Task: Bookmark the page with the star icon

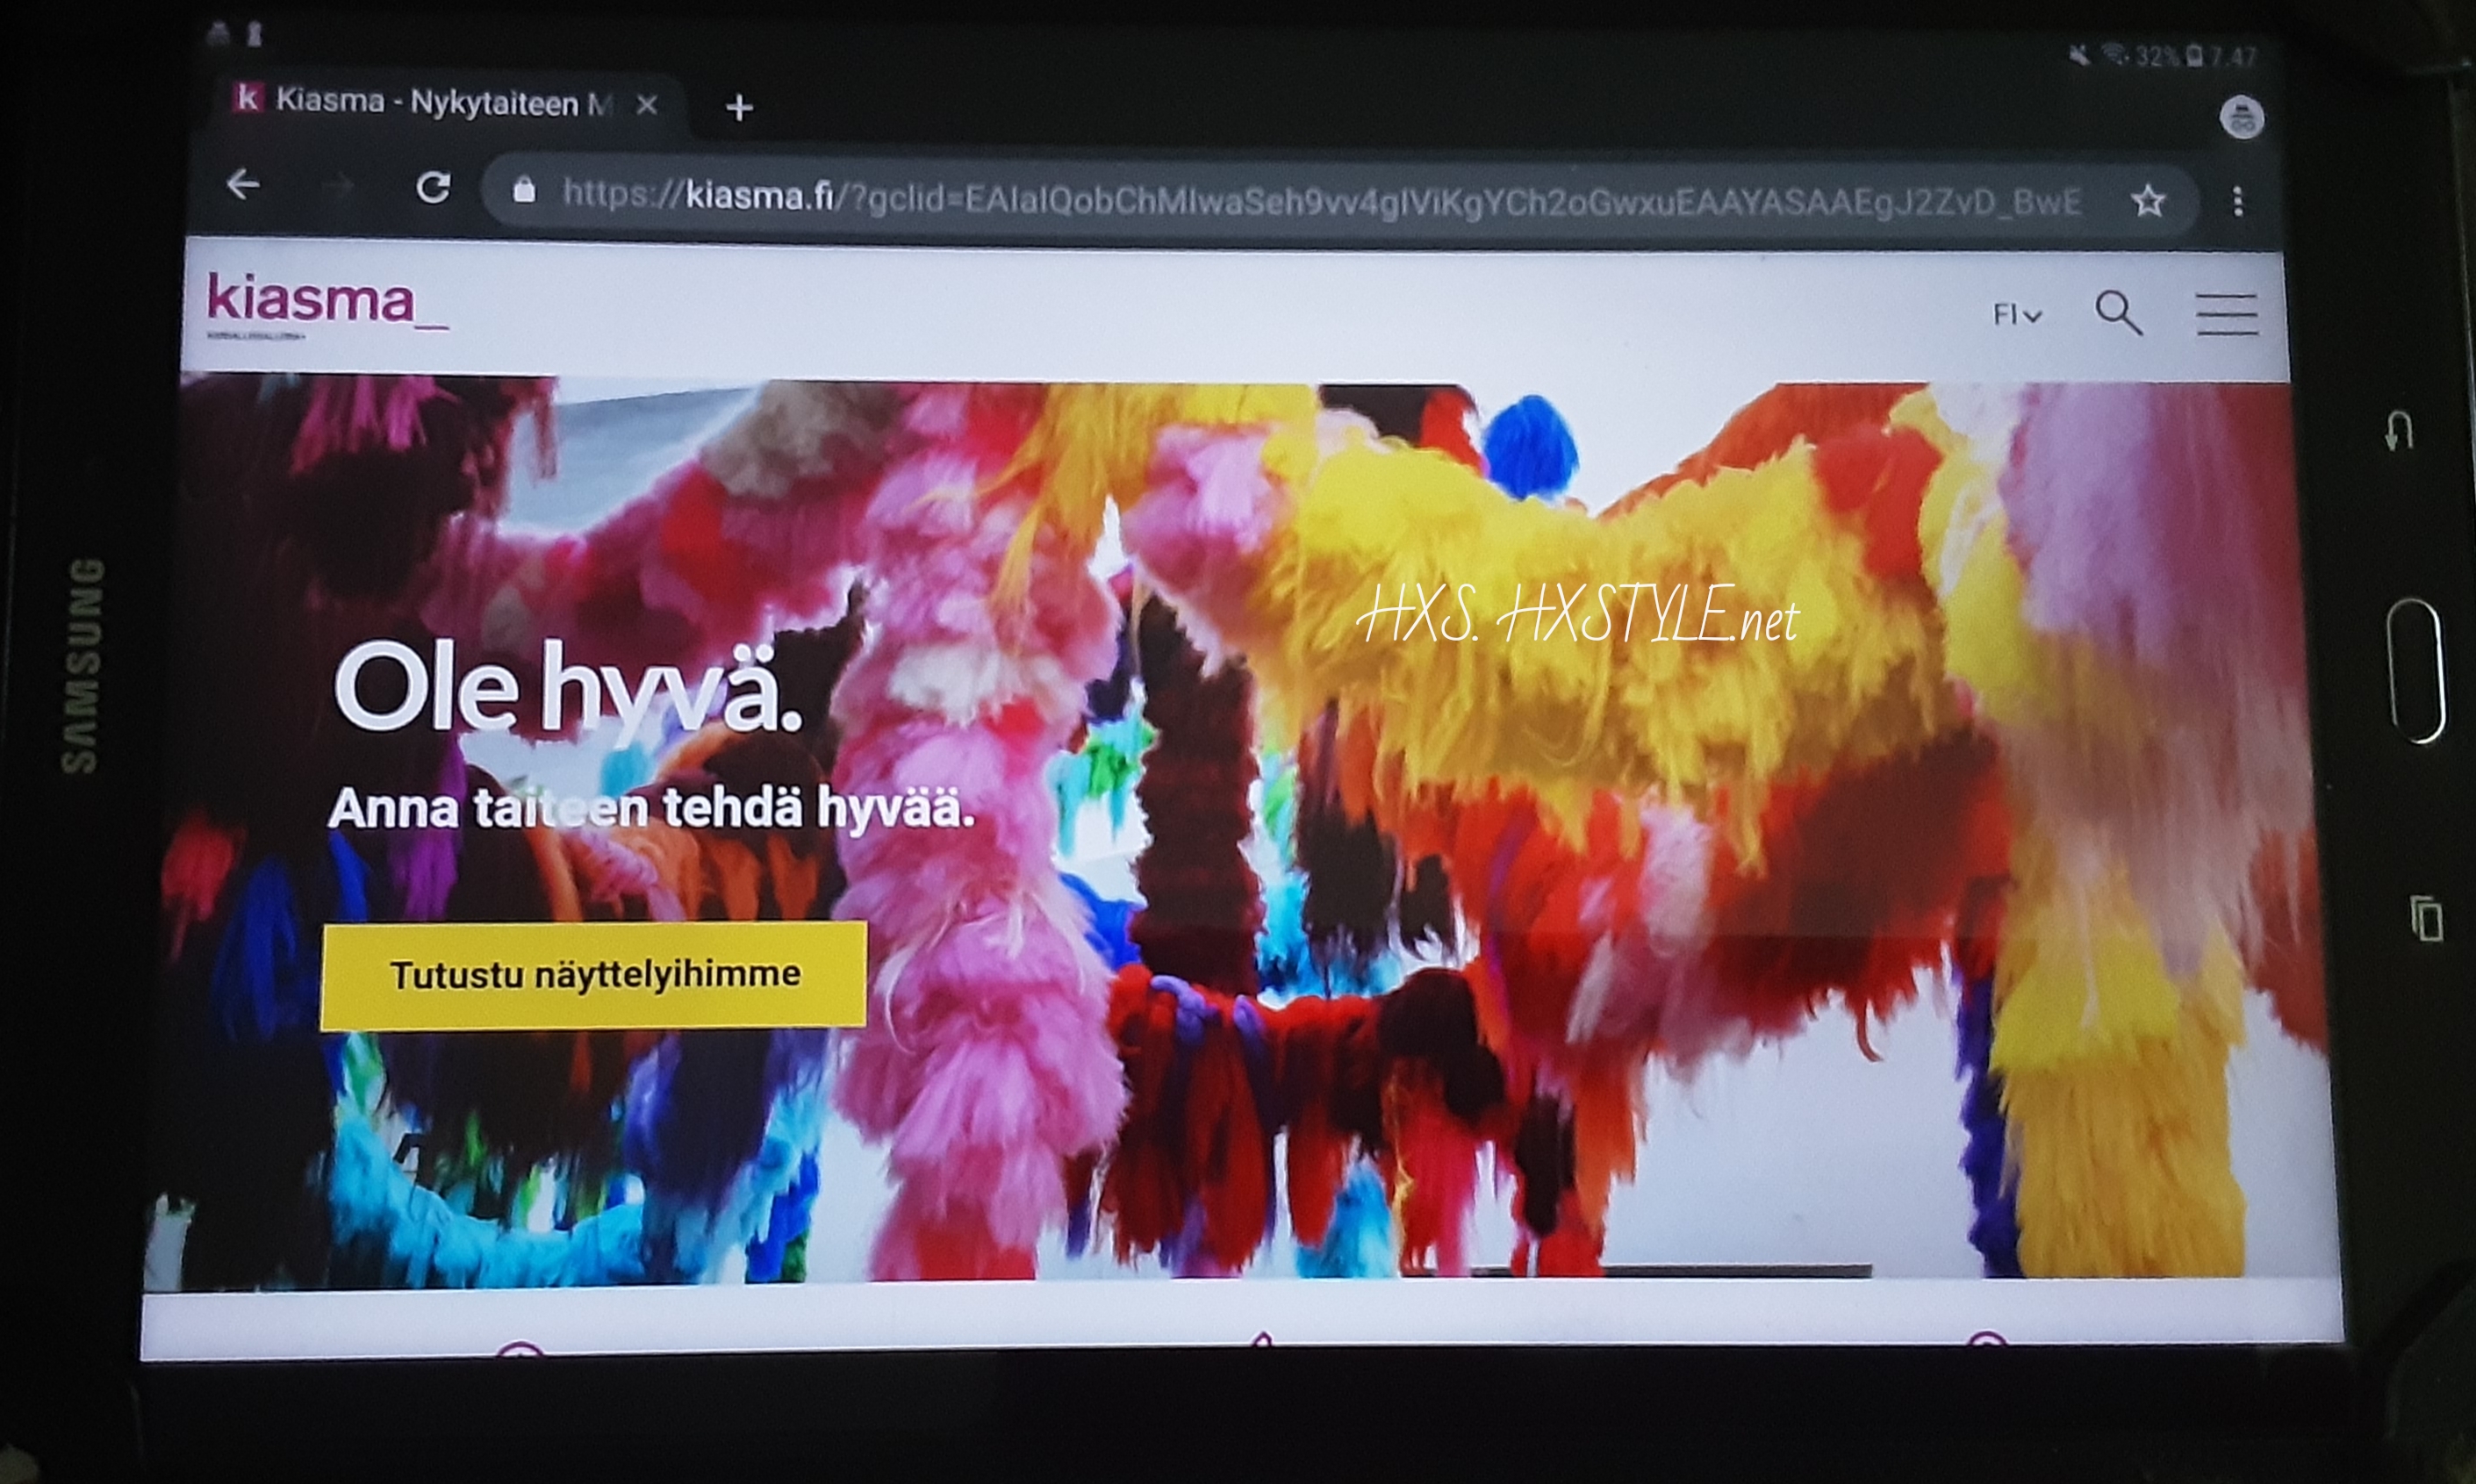Action: (x=2148, y=202)
